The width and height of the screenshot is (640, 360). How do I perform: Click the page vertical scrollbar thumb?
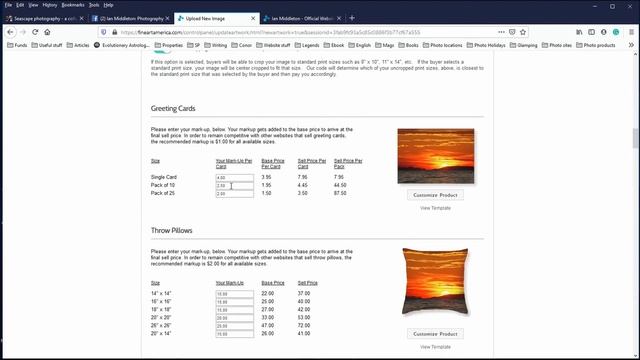[x=636, y=138]
